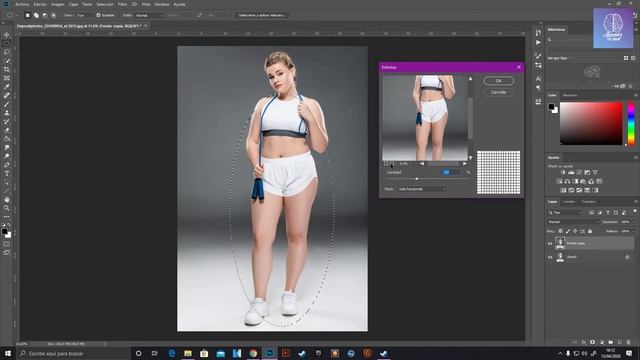Switch to the Muestras tab
The image size is (640, 360).
pyautogui.click(x=570, y=95)
